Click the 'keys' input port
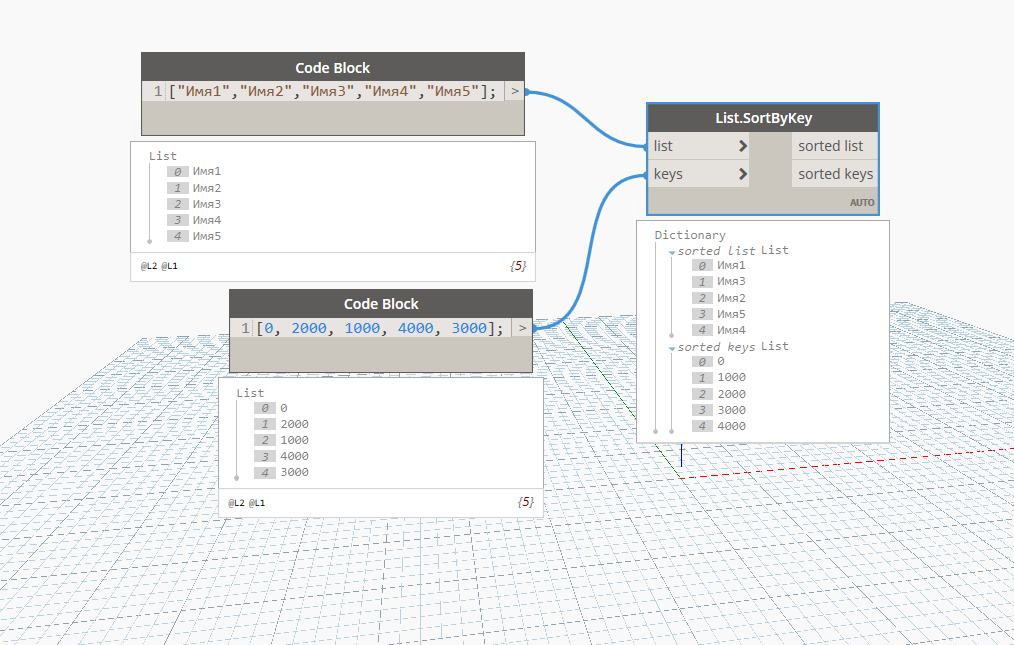Screen dimensions: 1014x645 [x=698, y=174]
